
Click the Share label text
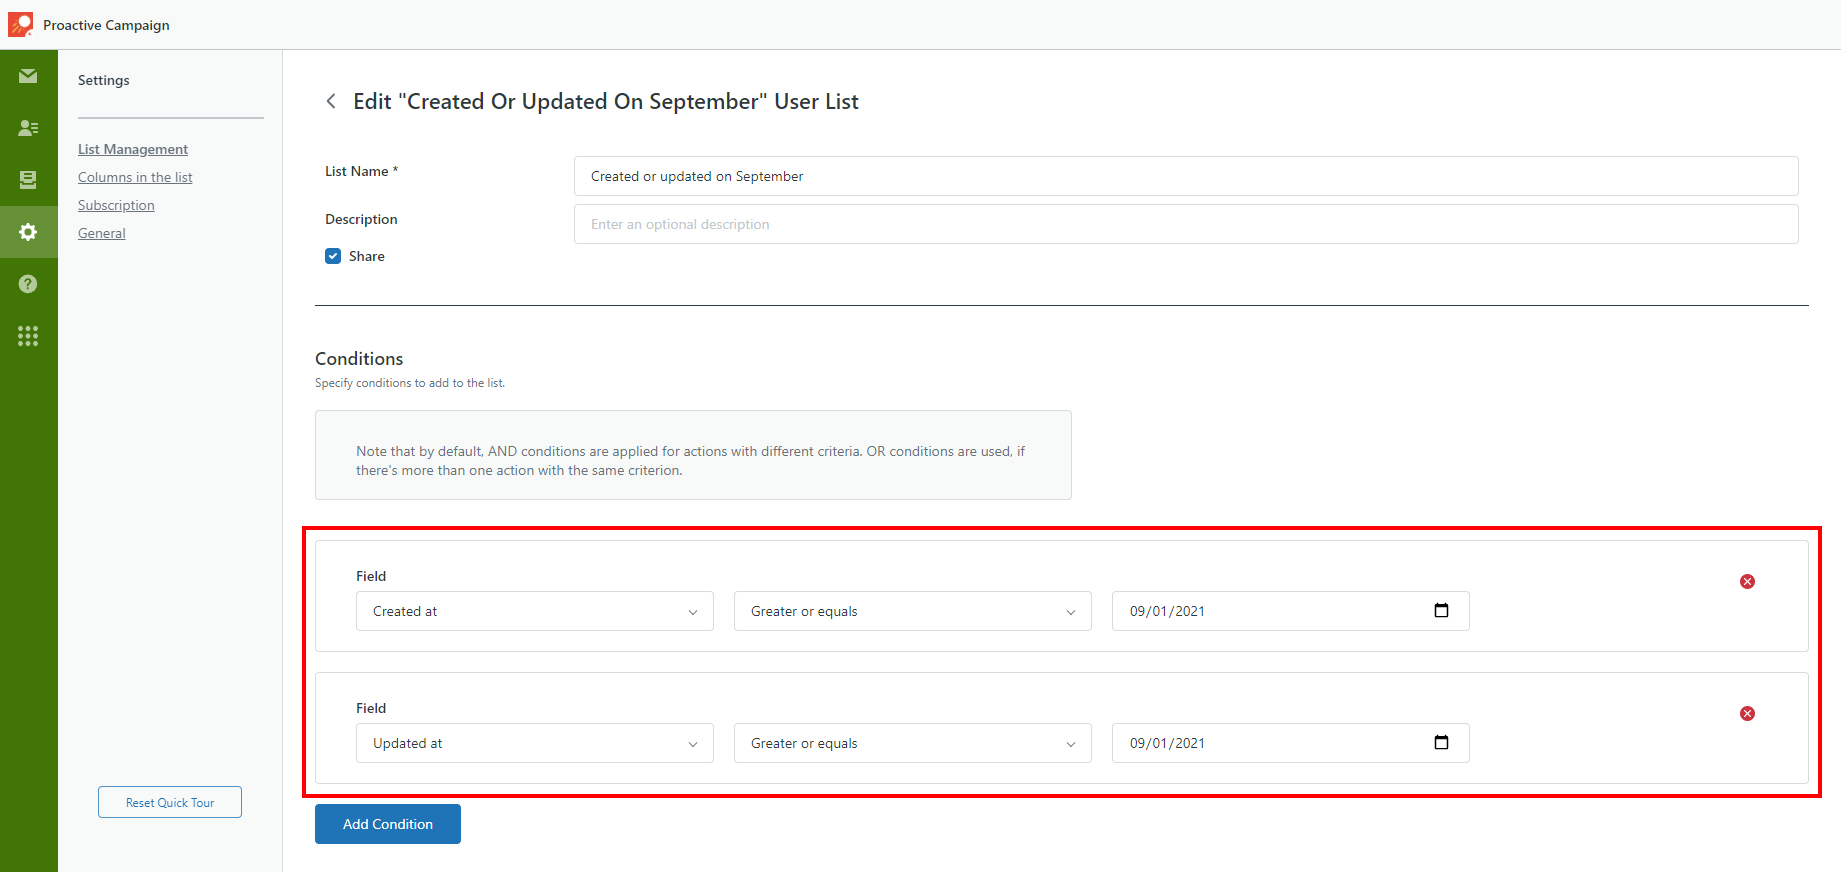pos(367,256)
